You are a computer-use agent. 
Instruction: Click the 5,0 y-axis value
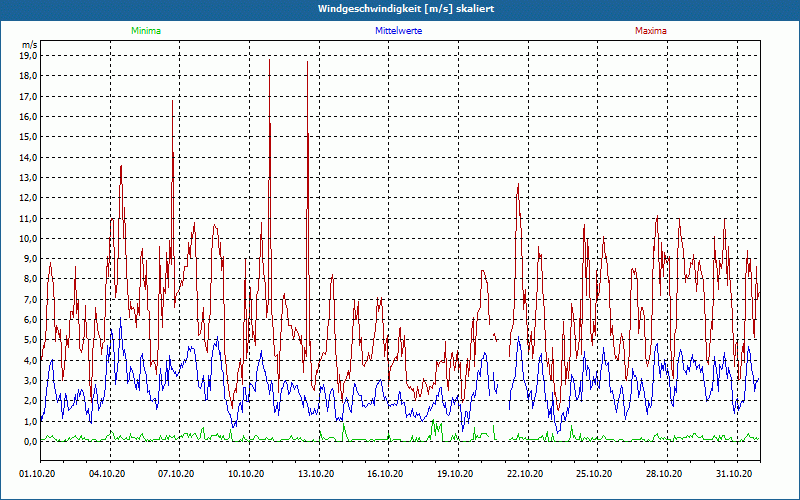coord(31,340)
